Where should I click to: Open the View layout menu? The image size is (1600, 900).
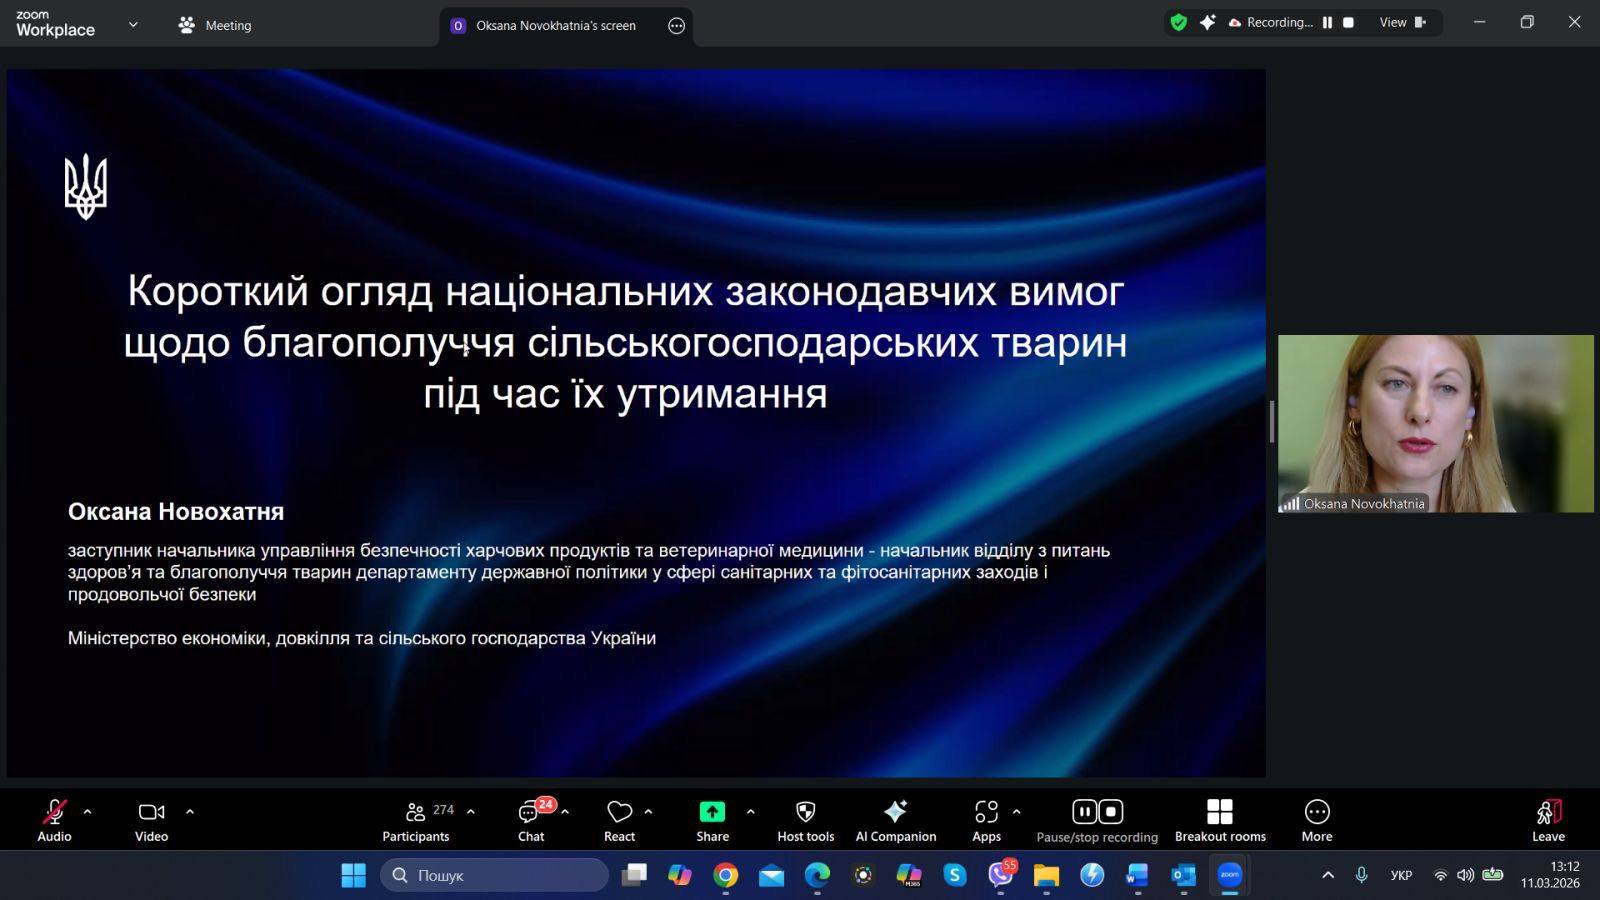click(x=1402, y=22)
